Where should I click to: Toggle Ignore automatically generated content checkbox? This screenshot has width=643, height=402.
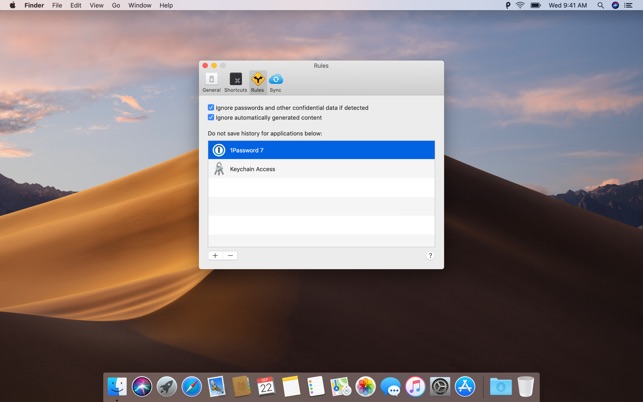tap(211, 117)
